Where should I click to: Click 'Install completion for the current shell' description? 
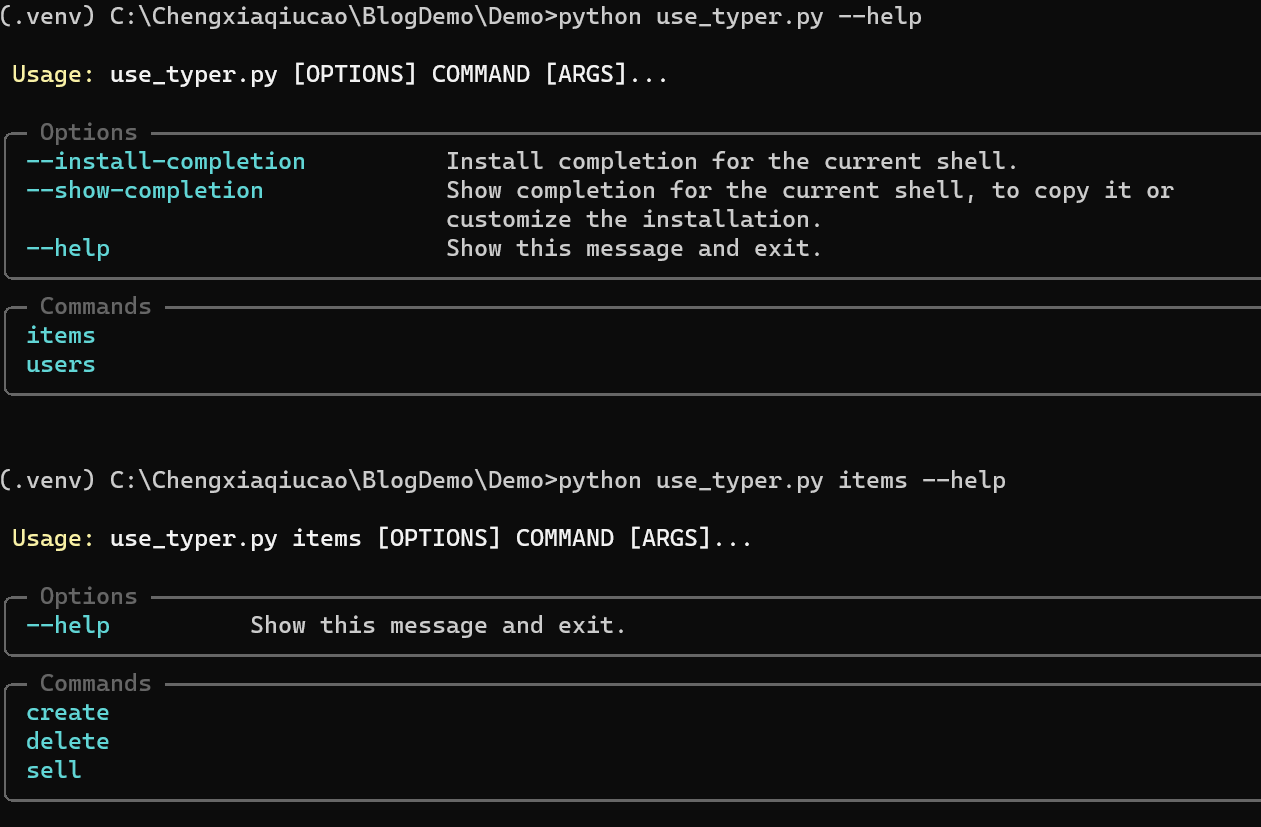(732, 161)
